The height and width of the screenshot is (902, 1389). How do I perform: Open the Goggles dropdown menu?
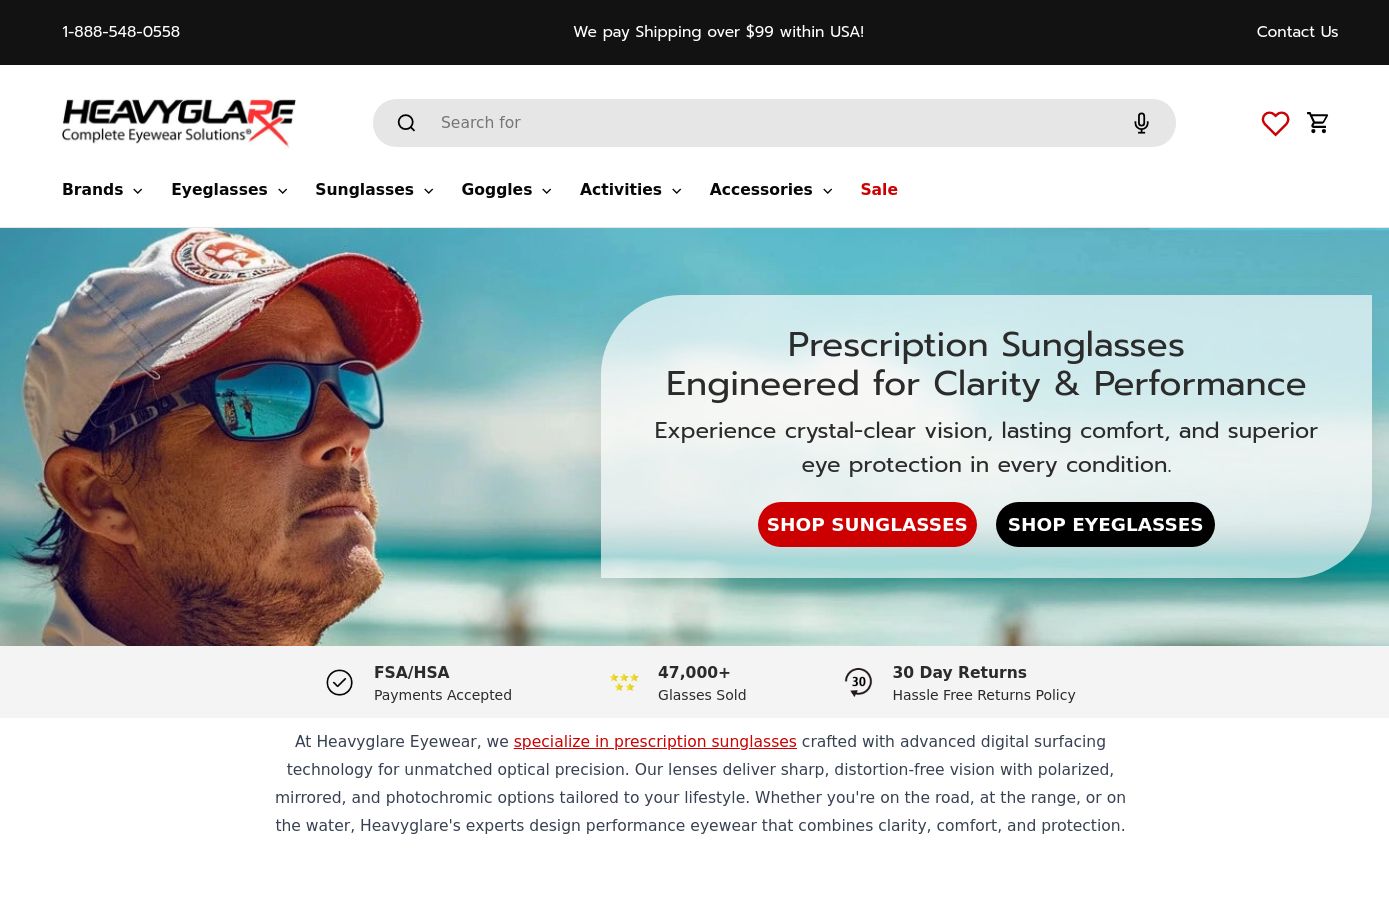click(506, 190)
